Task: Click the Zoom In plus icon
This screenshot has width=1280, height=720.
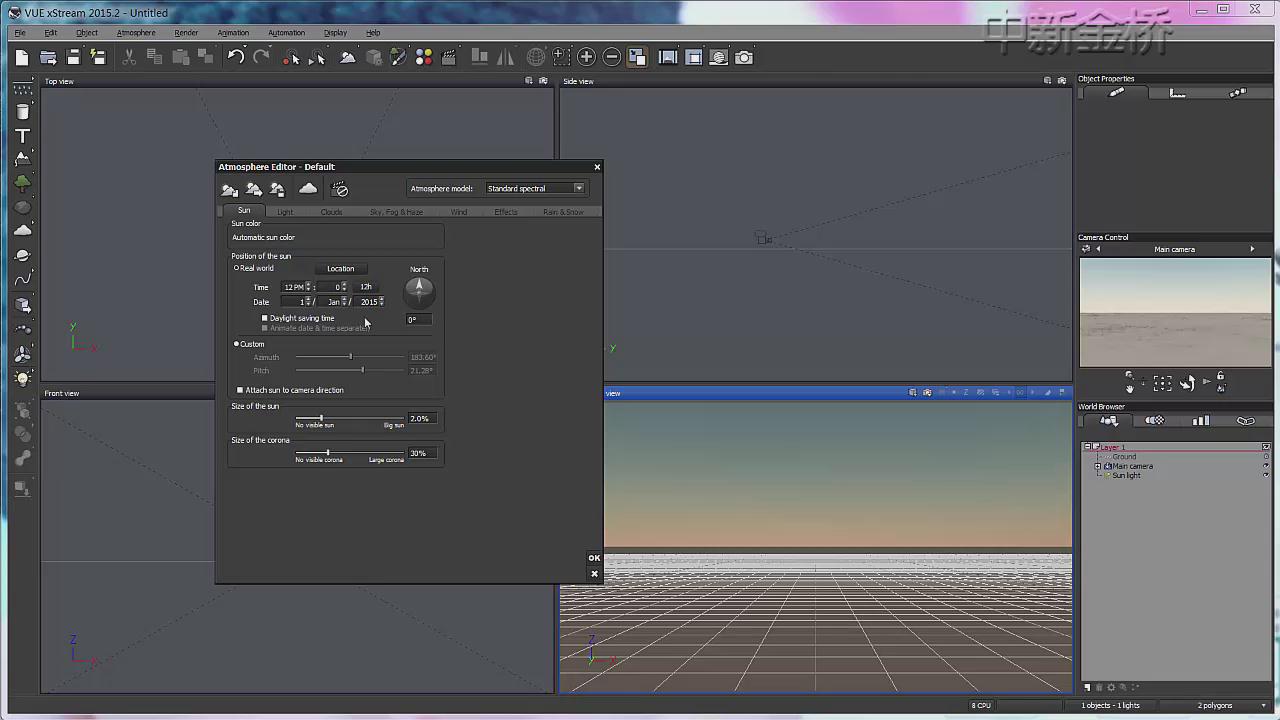Action: 587,58
